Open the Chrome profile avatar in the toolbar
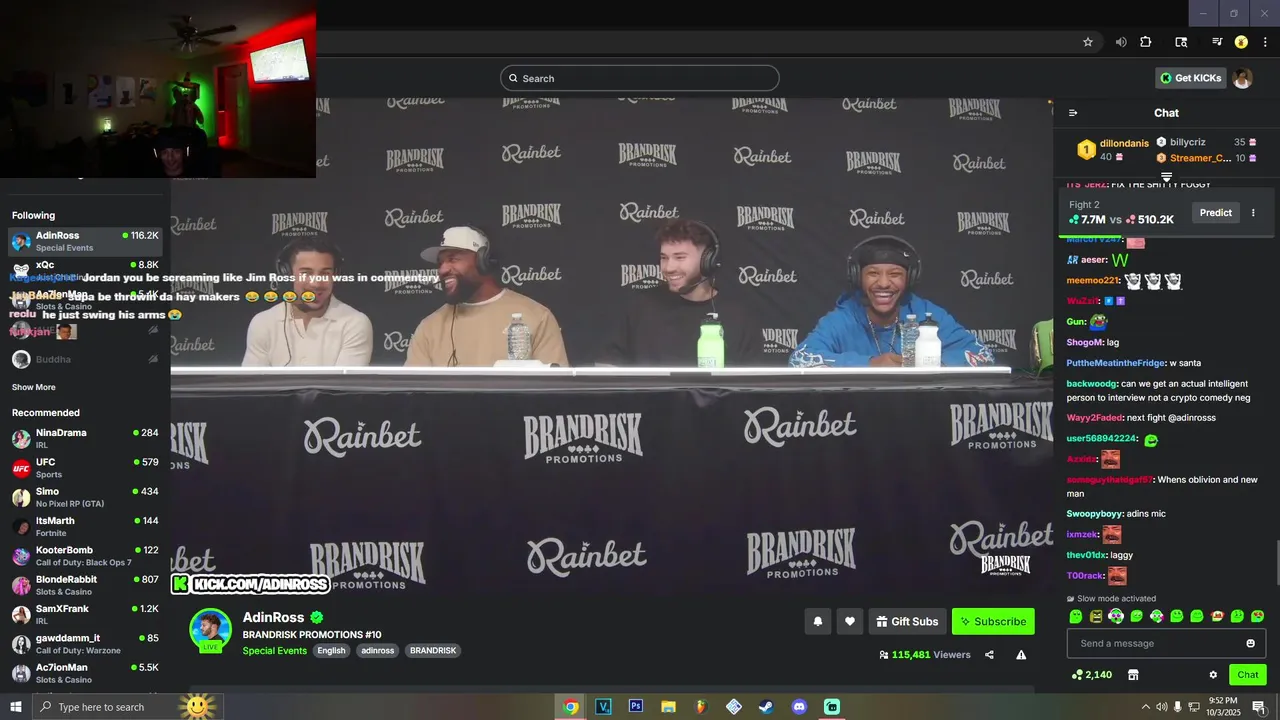The image size is (1280, 720). pyautogui.click(x=1241, y=42)
